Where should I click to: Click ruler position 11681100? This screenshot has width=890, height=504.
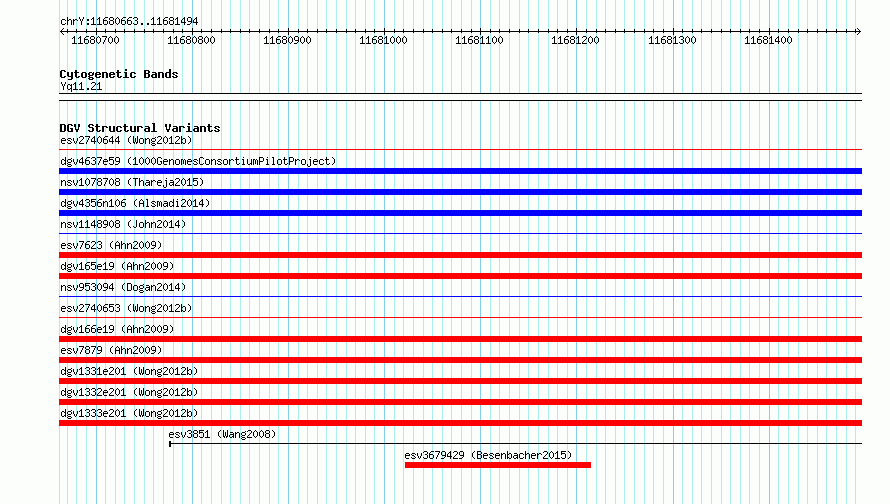479,40
